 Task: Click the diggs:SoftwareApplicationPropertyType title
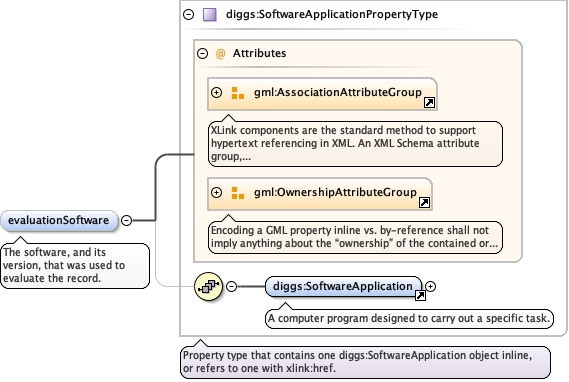tap(332, 15)
